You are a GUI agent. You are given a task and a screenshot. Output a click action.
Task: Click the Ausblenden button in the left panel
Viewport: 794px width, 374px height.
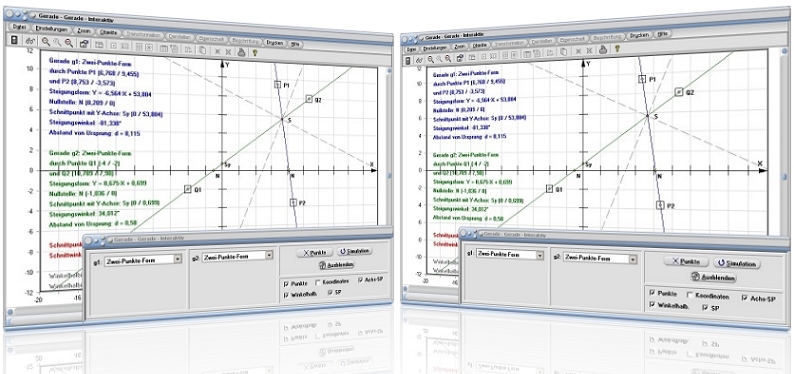[x=336, y=264]
